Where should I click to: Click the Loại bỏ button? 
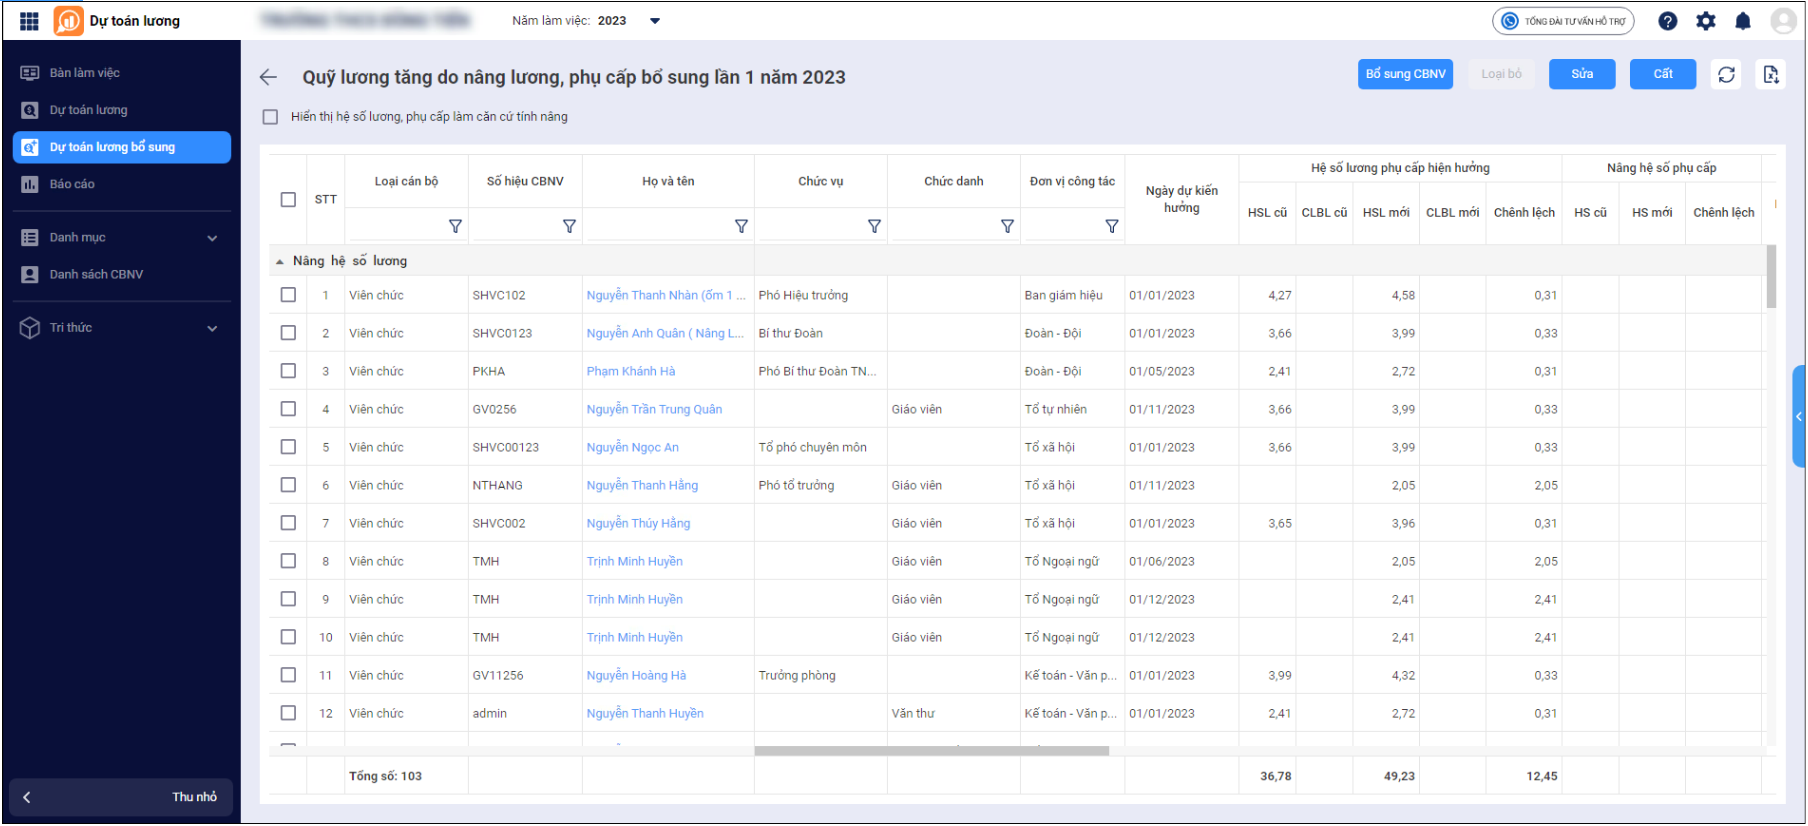1501,74
